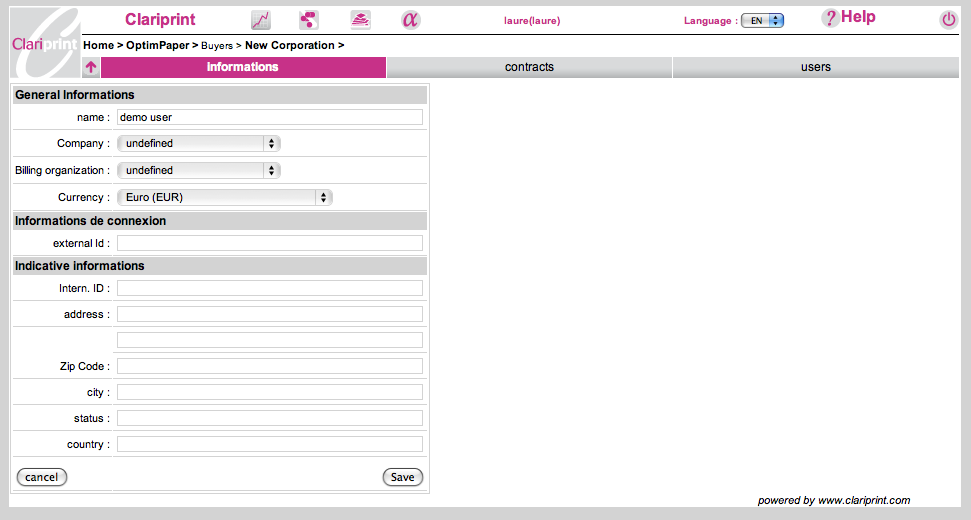Go to OptimPaper in the breadcrumb
Screen dimensions: 971x520
pos(158,46)
